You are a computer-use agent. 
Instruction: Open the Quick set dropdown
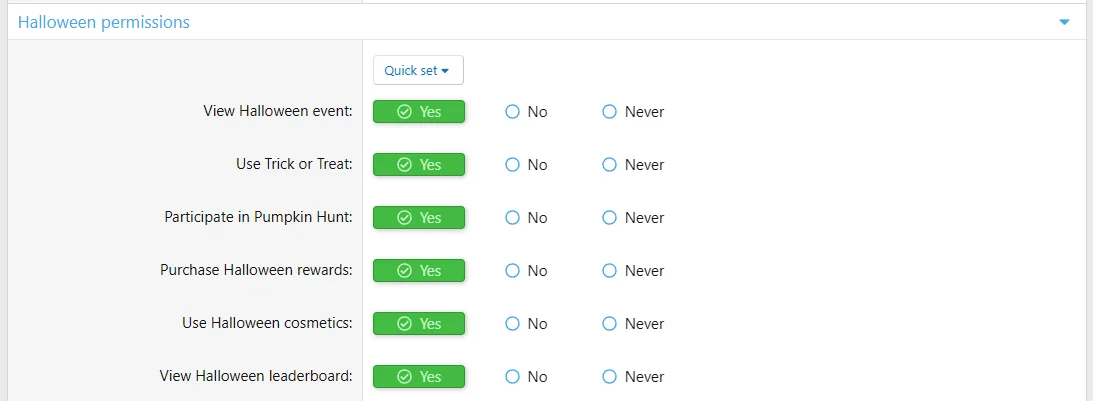418,70
